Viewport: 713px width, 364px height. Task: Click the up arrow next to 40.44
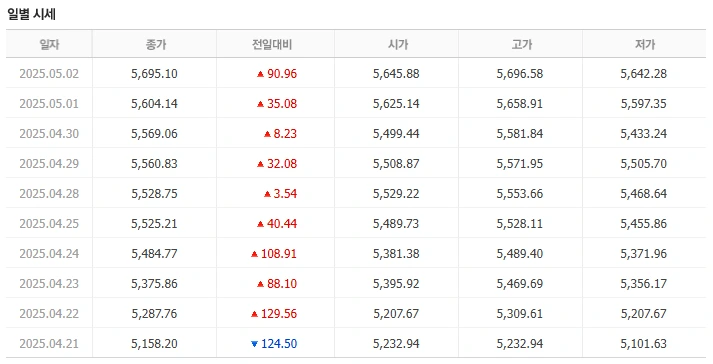coord(261,224)
